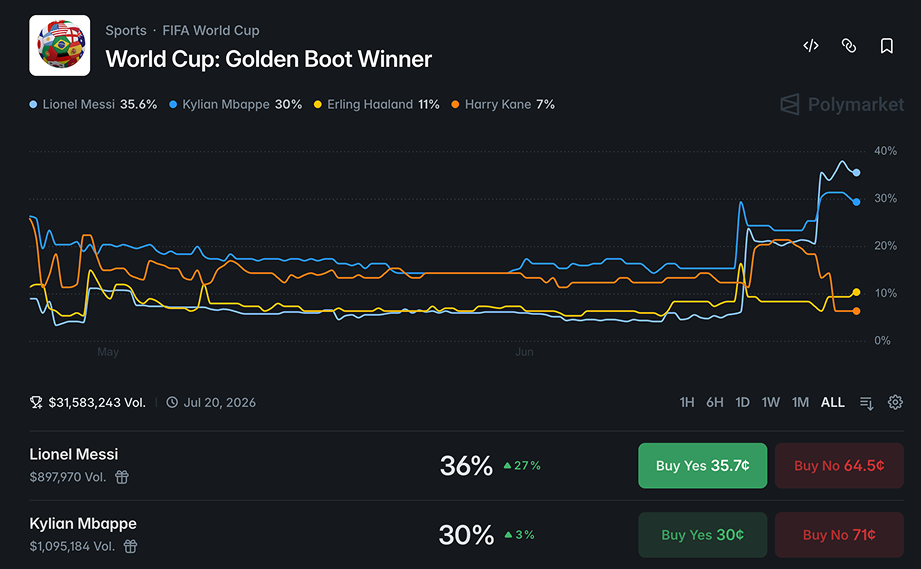
Task: Copy the market link icon
Action: pos(849,46)
